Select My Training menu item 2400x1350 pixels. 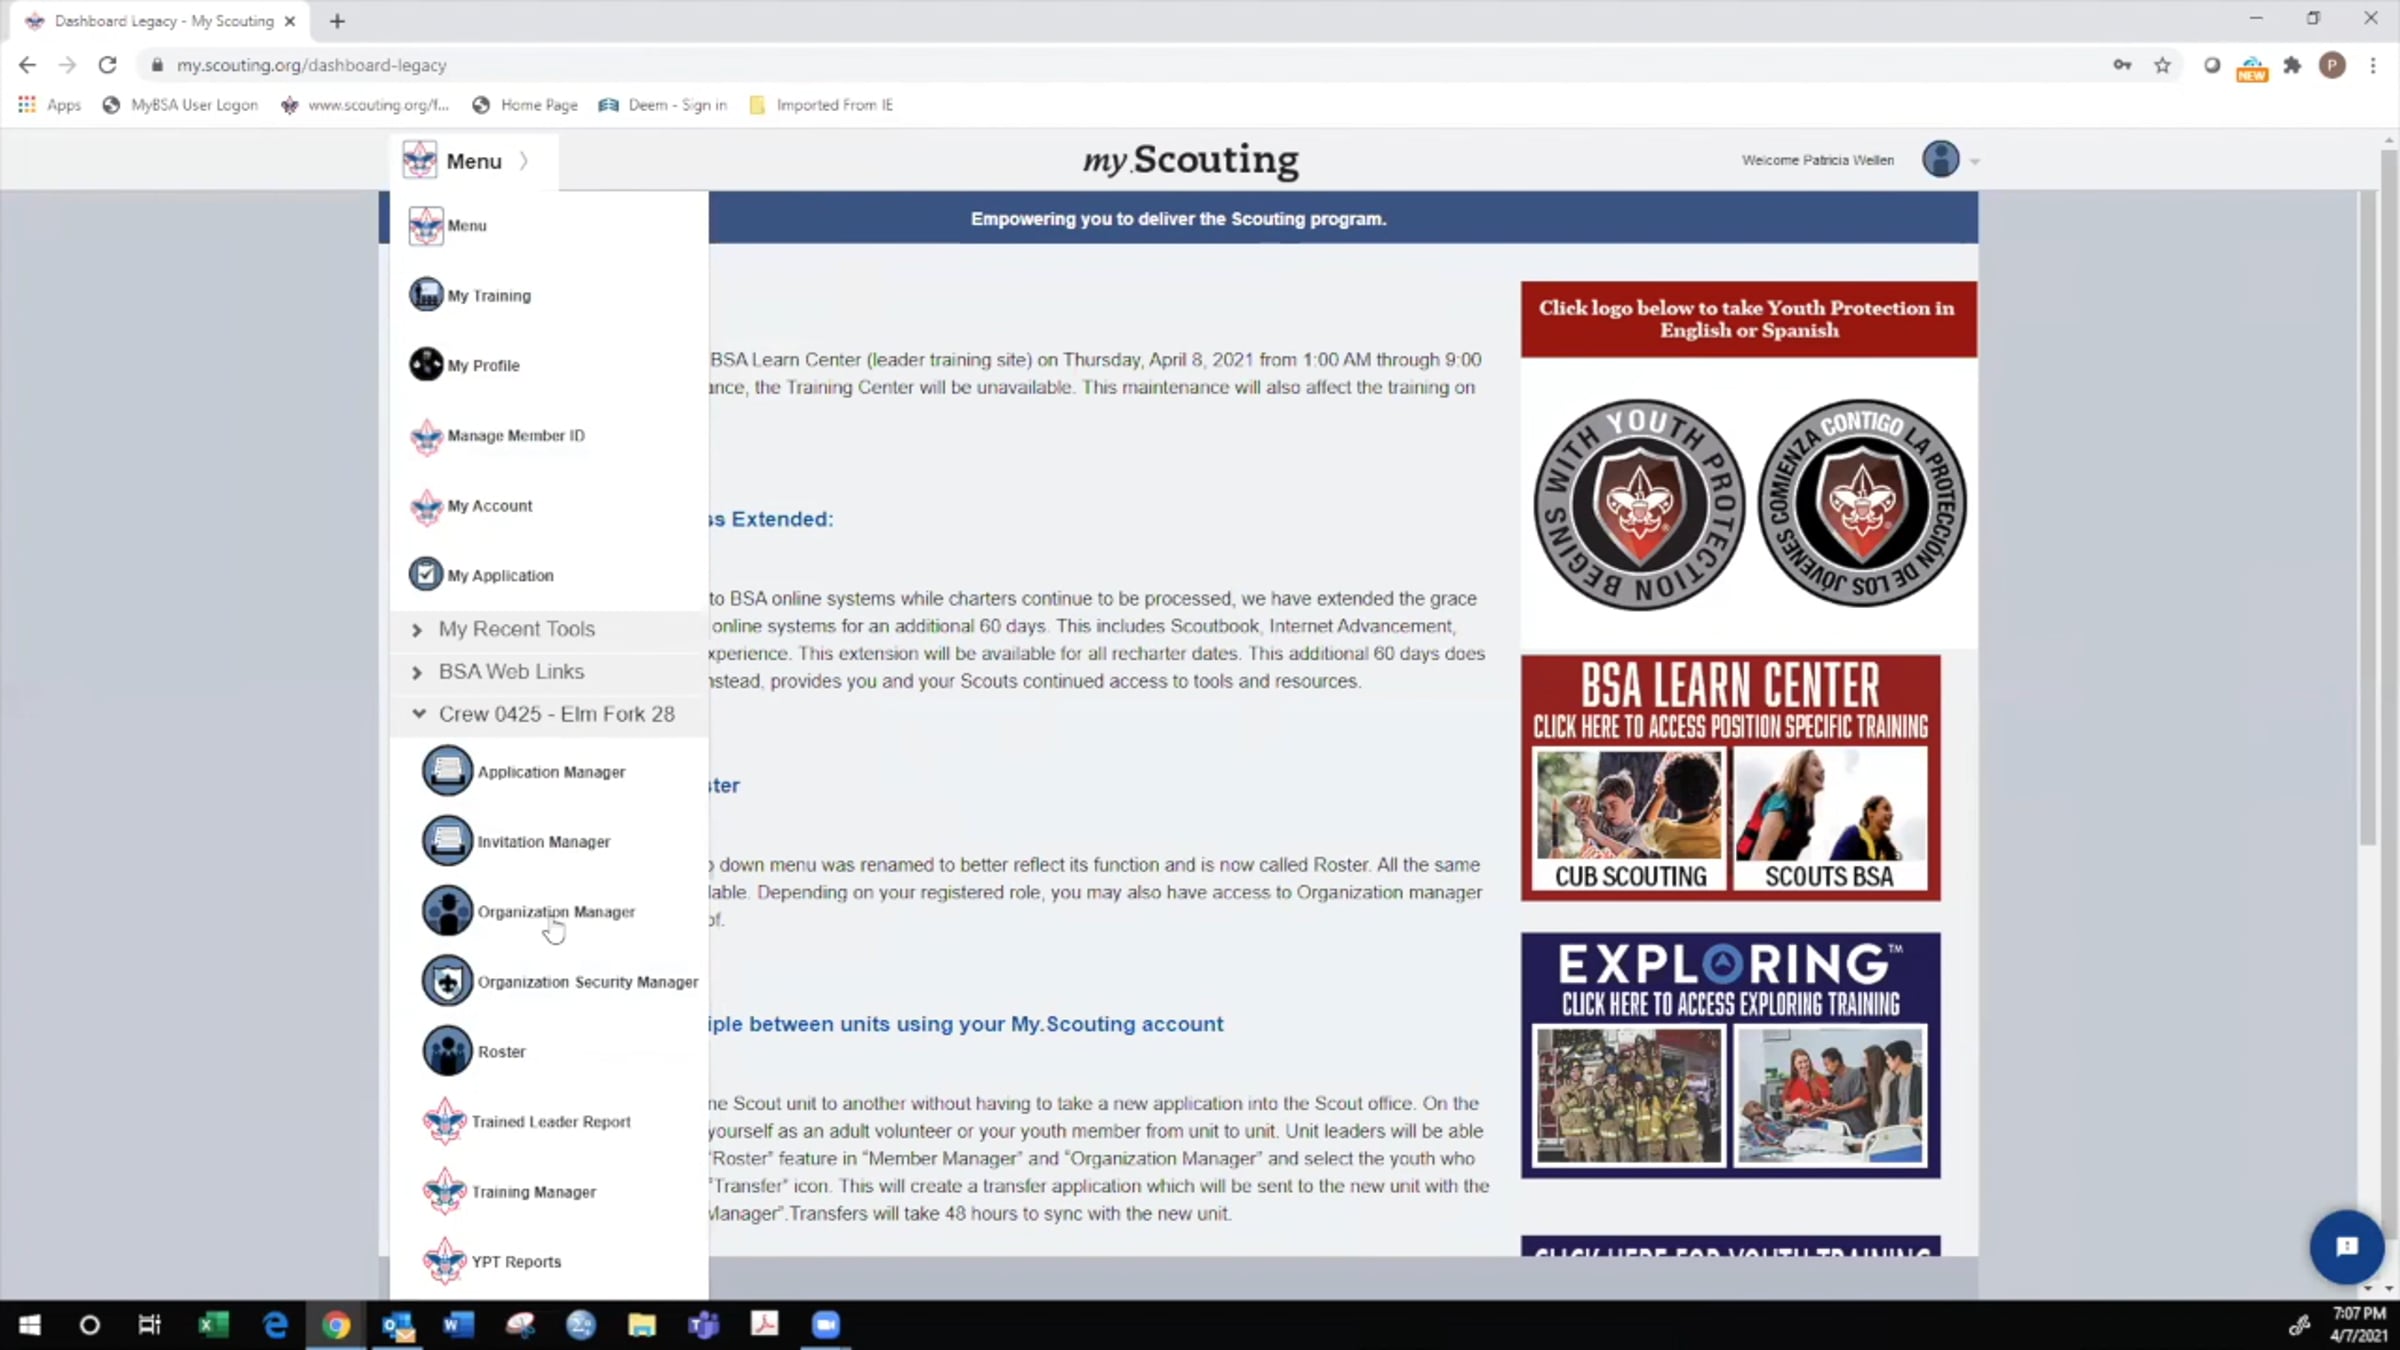[489, 296]
